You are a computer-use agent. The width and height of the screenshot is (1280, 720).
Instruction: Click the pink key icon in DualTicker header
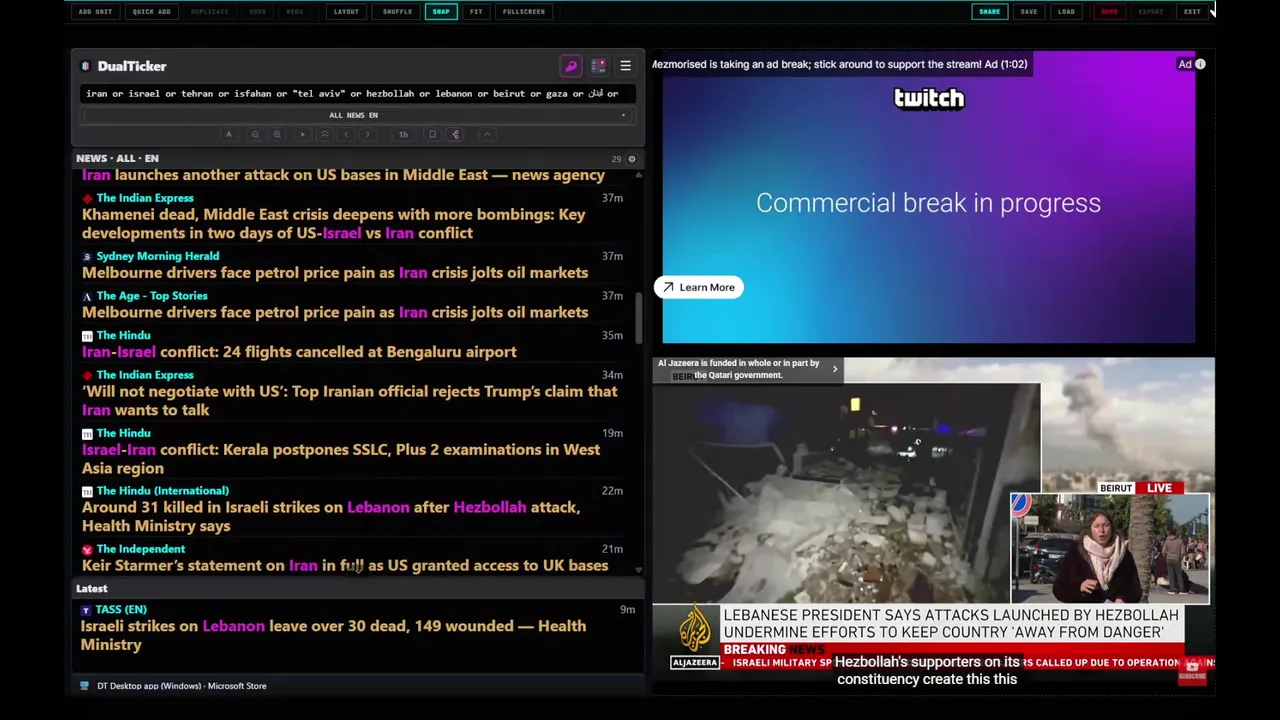click(571, 66)
